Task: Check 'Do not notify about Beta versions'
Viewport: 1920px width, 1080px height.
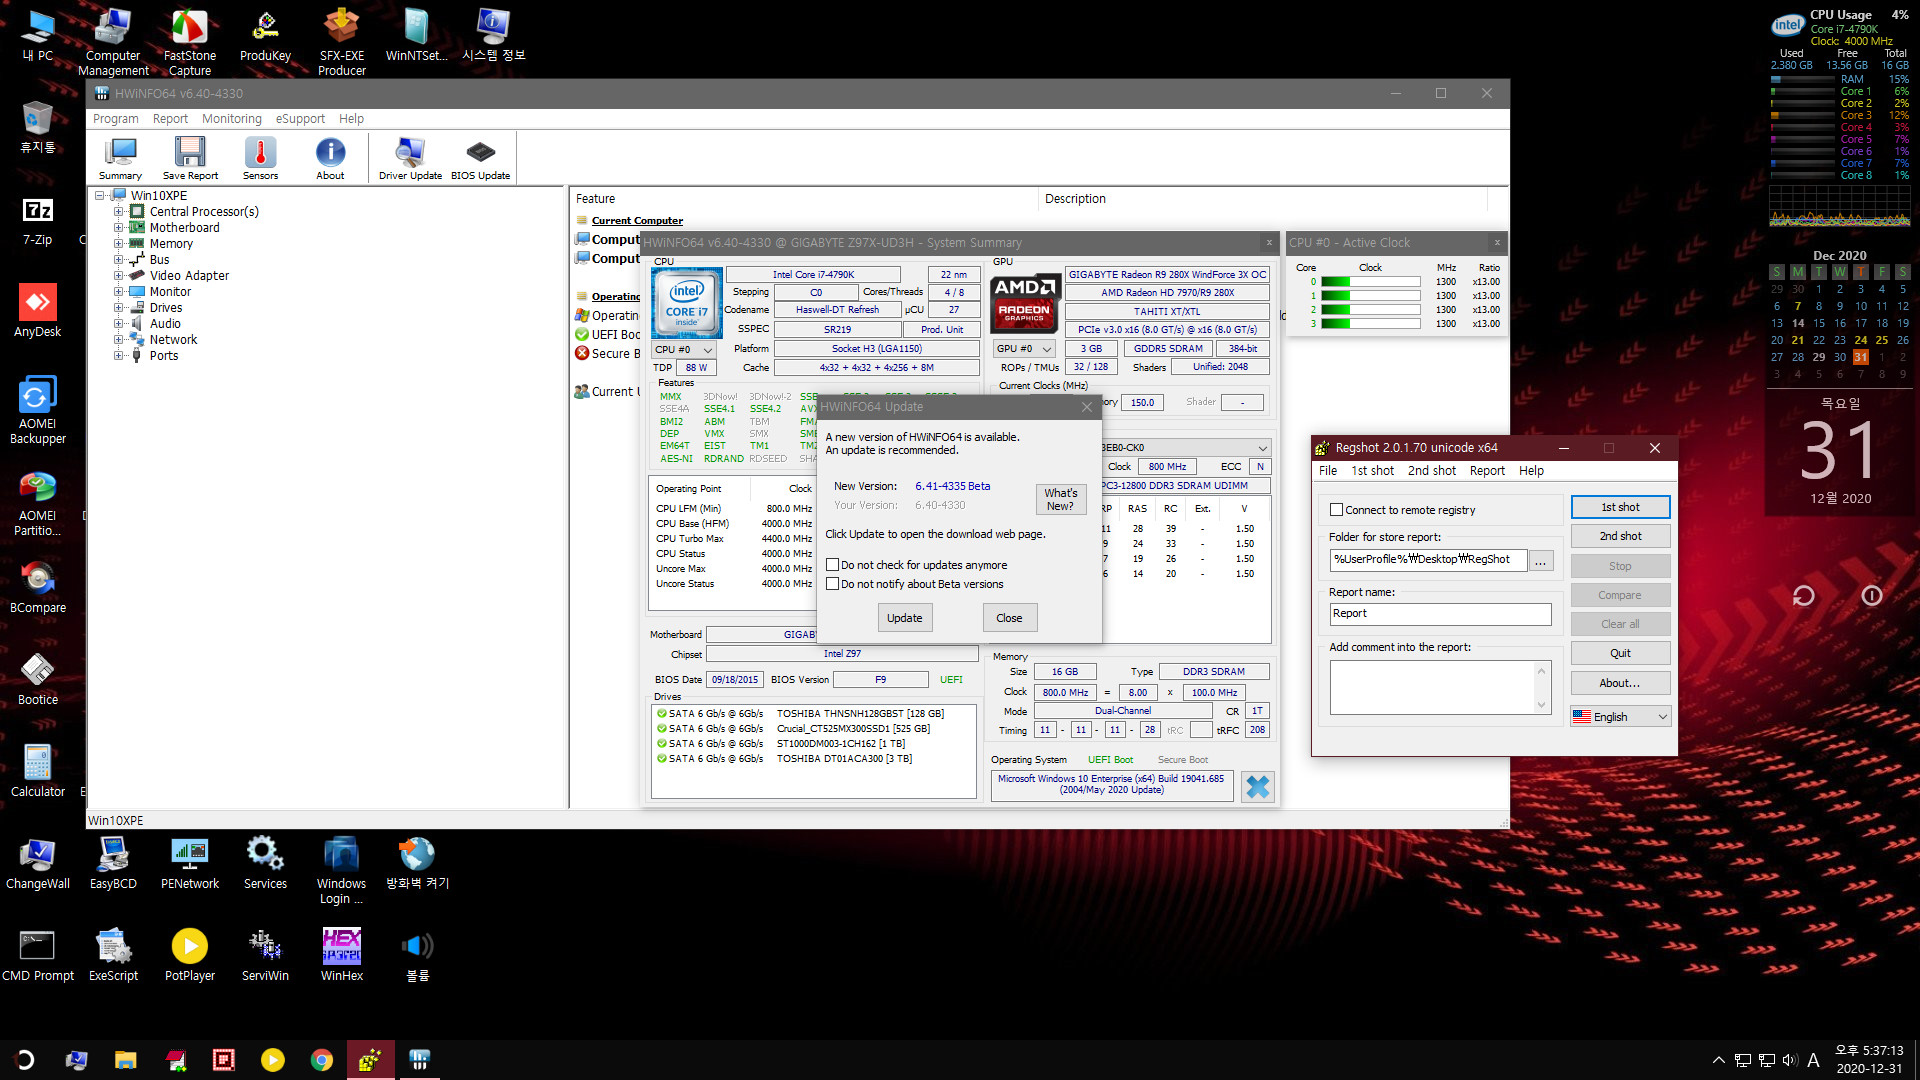Action: click(x=832, y=584)
